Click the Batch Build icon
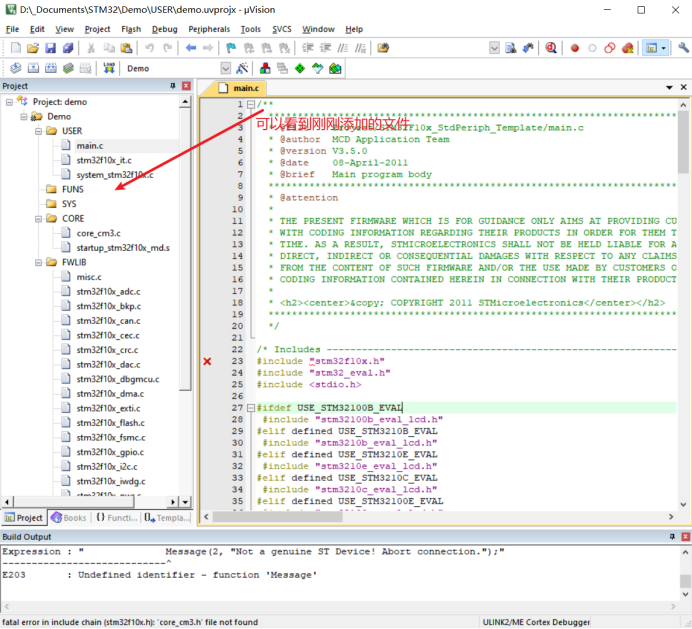The image size is (692, 629). (68, 68)
